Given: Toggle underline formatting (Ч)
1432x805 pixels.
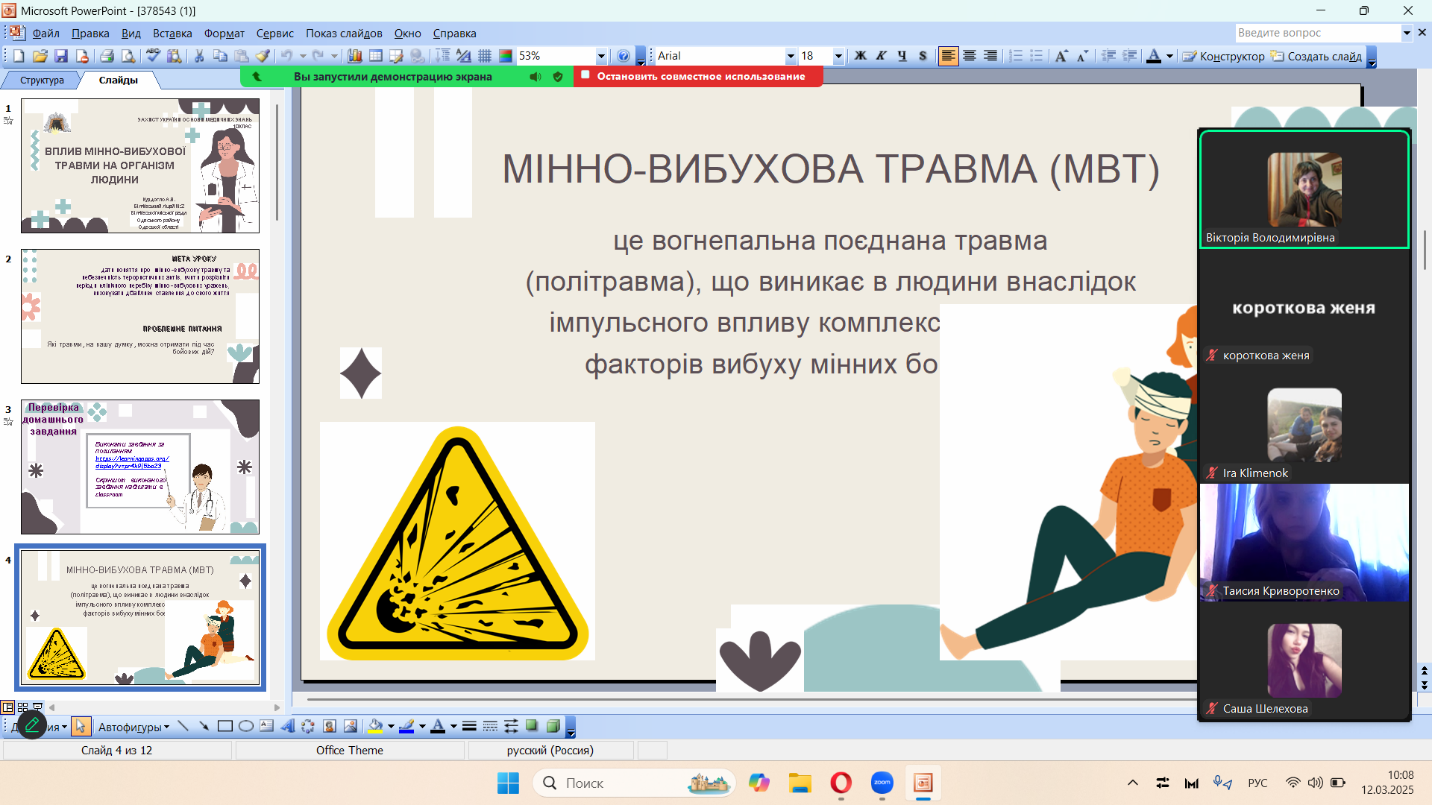Looking at the screenshot, I should point(902,56).
